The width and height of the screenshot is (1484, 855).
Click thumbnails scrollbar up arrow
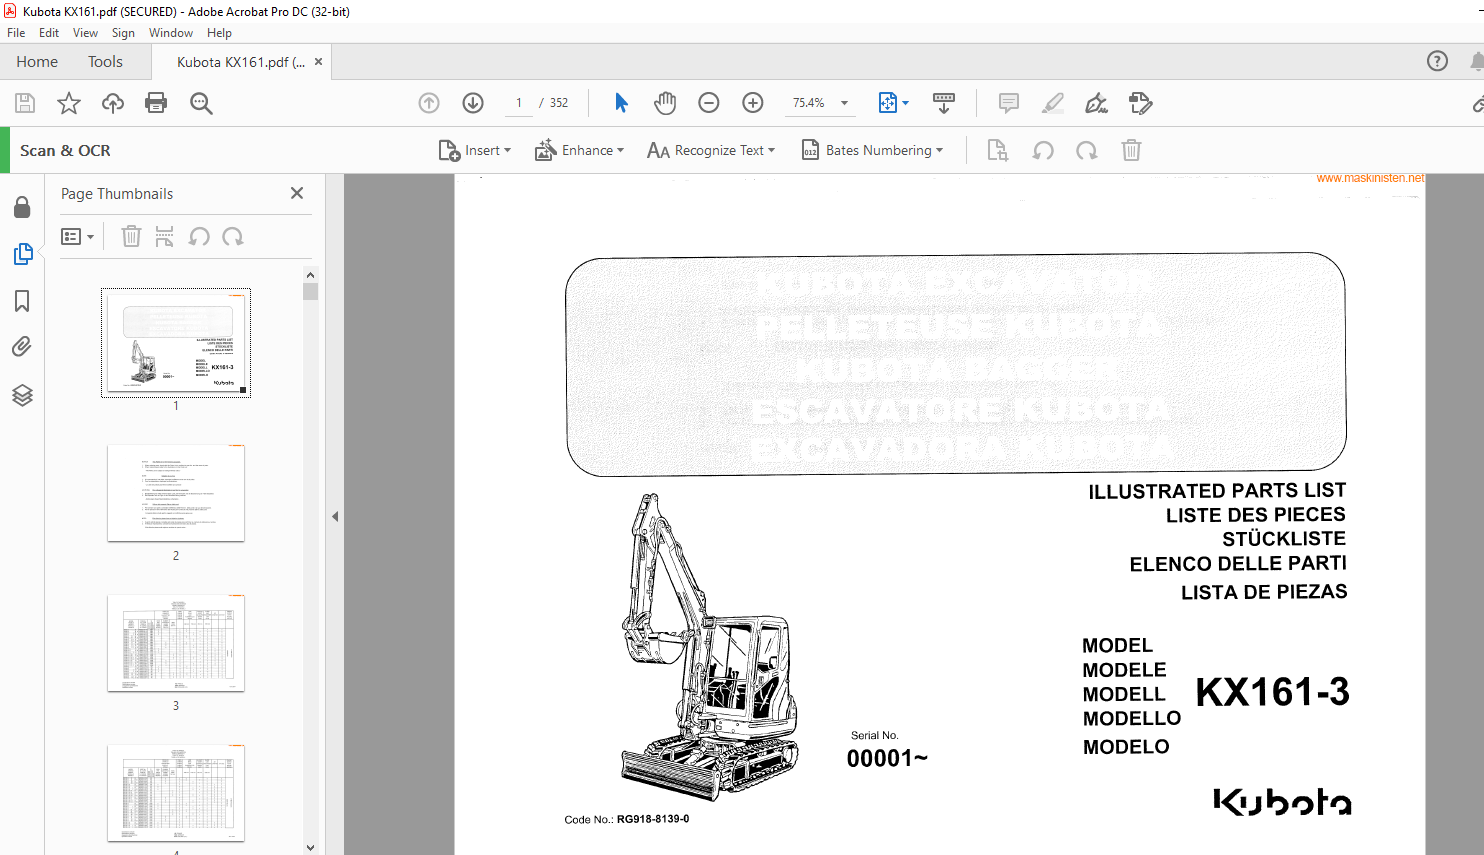pyautogui.click(x=310, y=275)
